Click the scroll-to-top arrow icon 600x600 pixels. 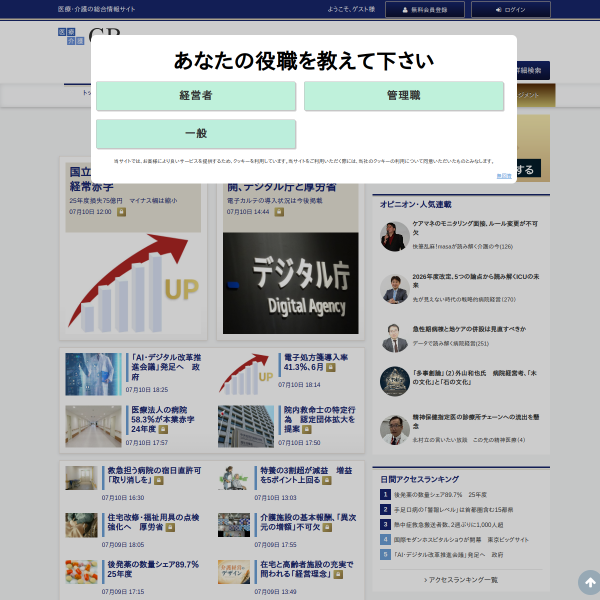(590, 582)
